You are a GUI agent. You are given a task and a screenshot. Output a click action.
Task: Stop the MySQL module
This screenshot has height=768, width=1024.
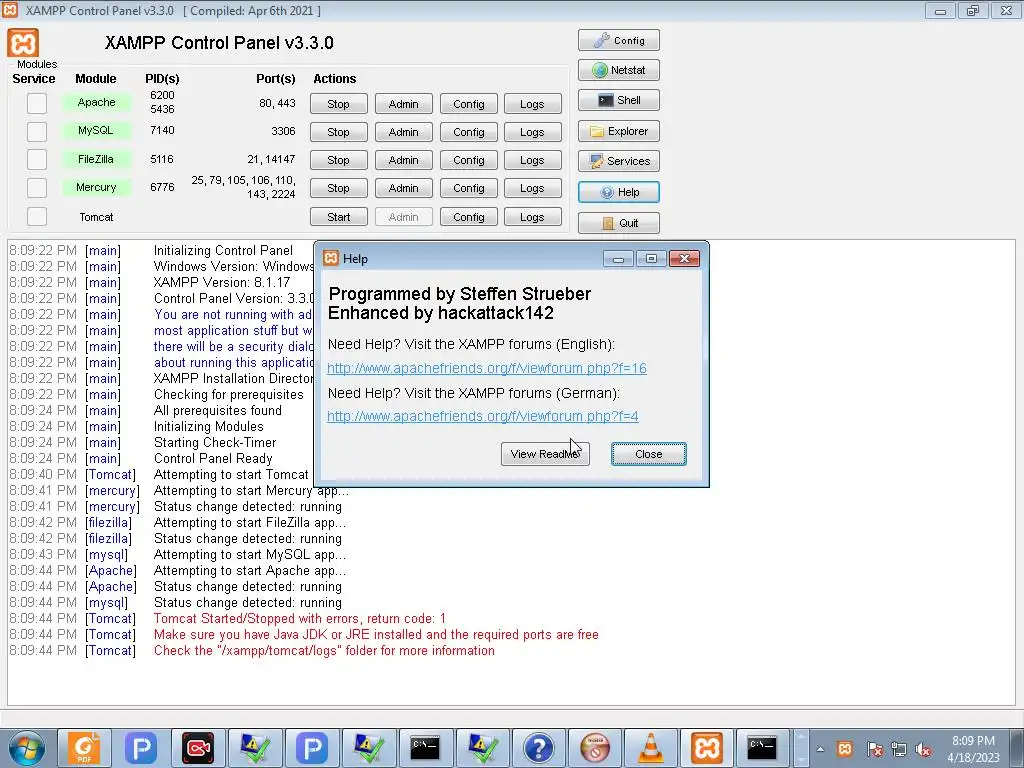point(338,132)
